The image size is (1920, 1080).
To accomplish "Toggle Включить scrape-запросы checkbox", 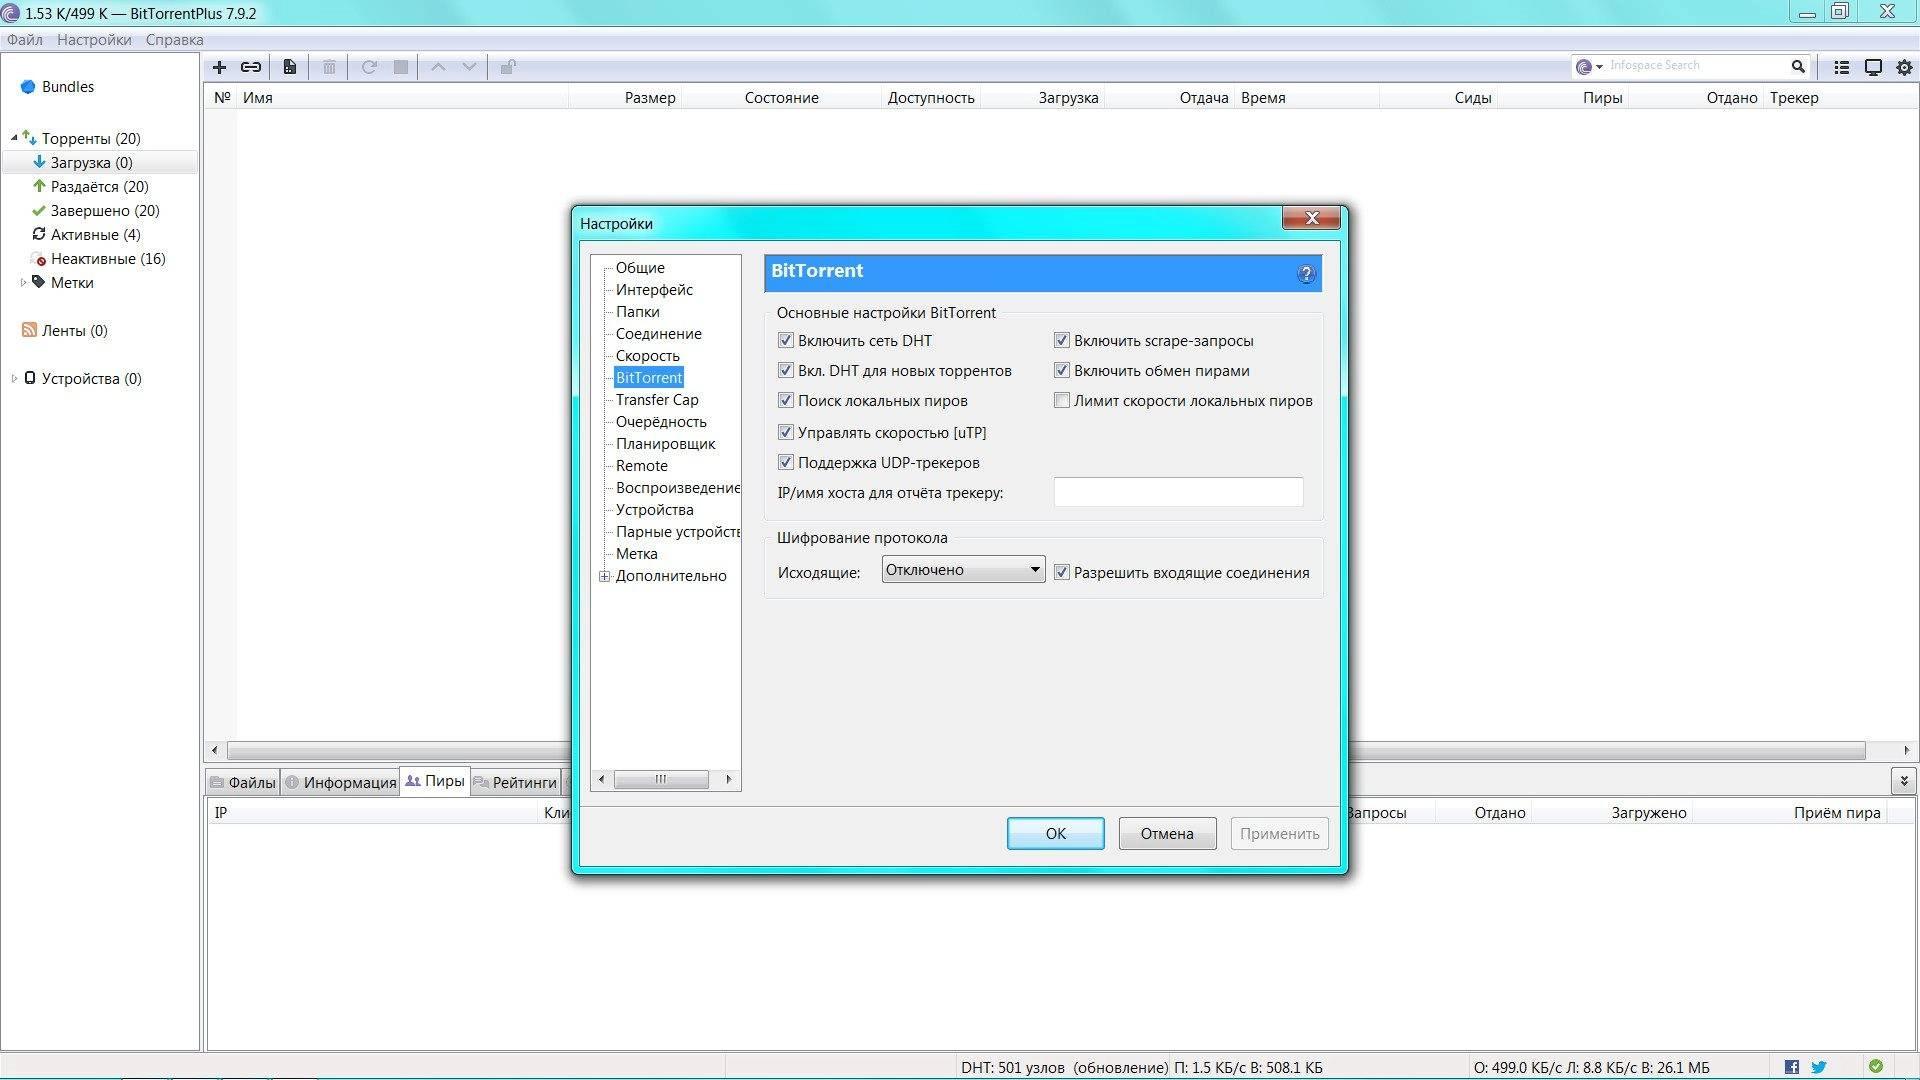I will tap(1062, 340).
